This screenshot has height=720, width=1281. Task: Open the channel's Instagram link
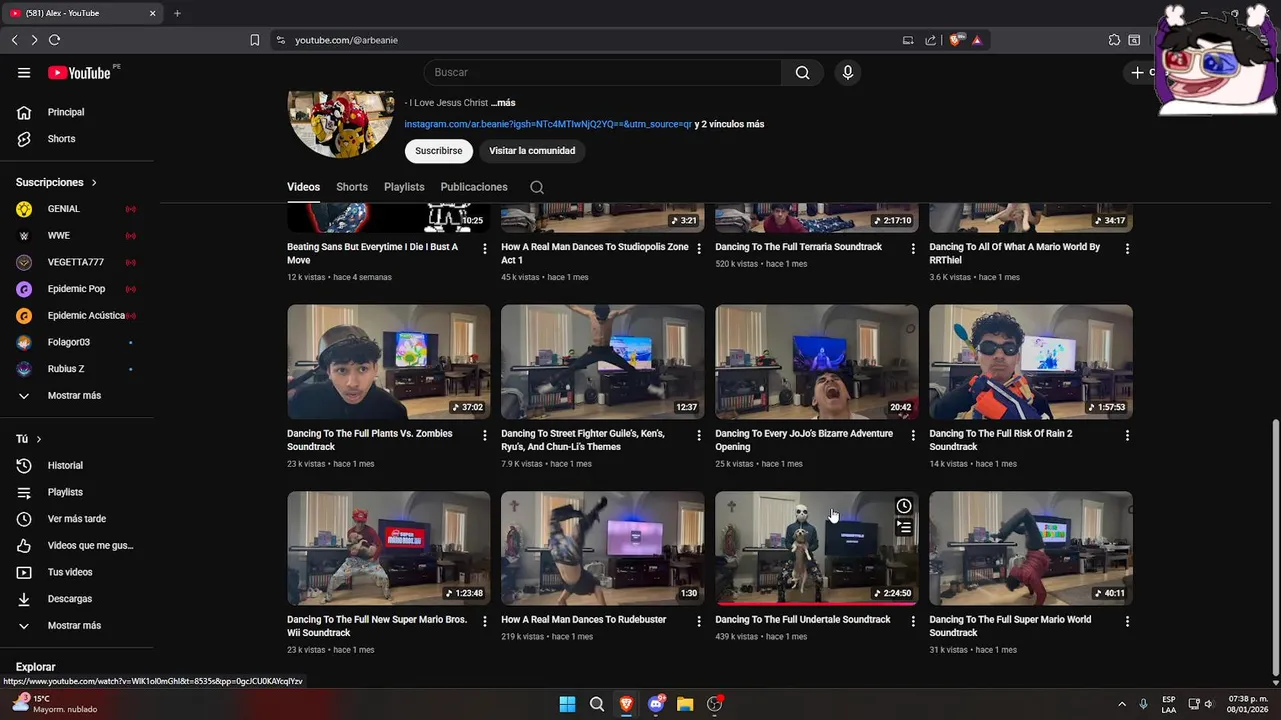click(548, 124)
